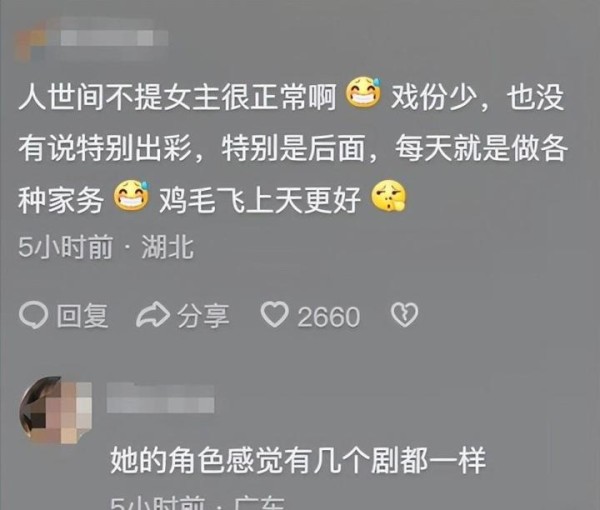Click the 2660 like count

(329, 317)
